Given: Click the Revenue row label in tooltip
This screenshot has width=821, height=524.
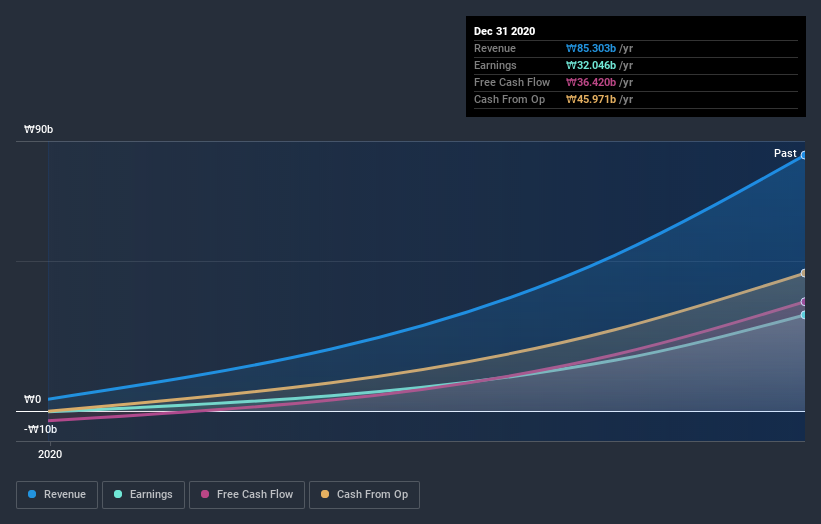Looking at the screenshot, I should [x=495, y=48].
